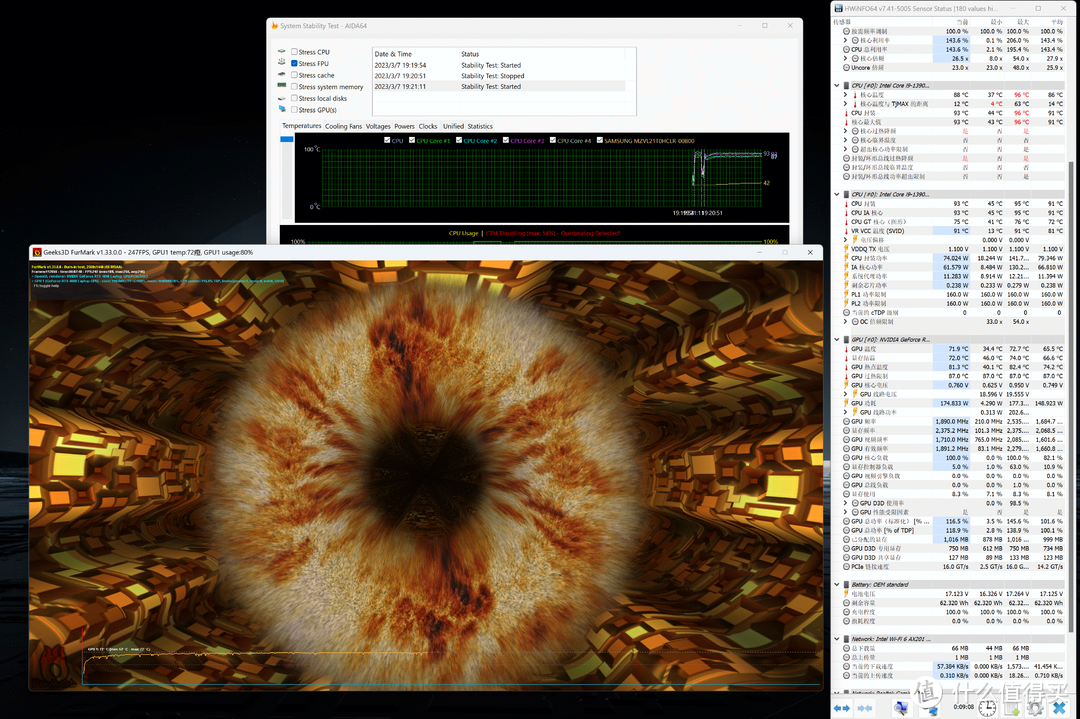Click the FurMark icon in title bar
The width and height of the screenshot is (1080, 719).
(37, 252)
